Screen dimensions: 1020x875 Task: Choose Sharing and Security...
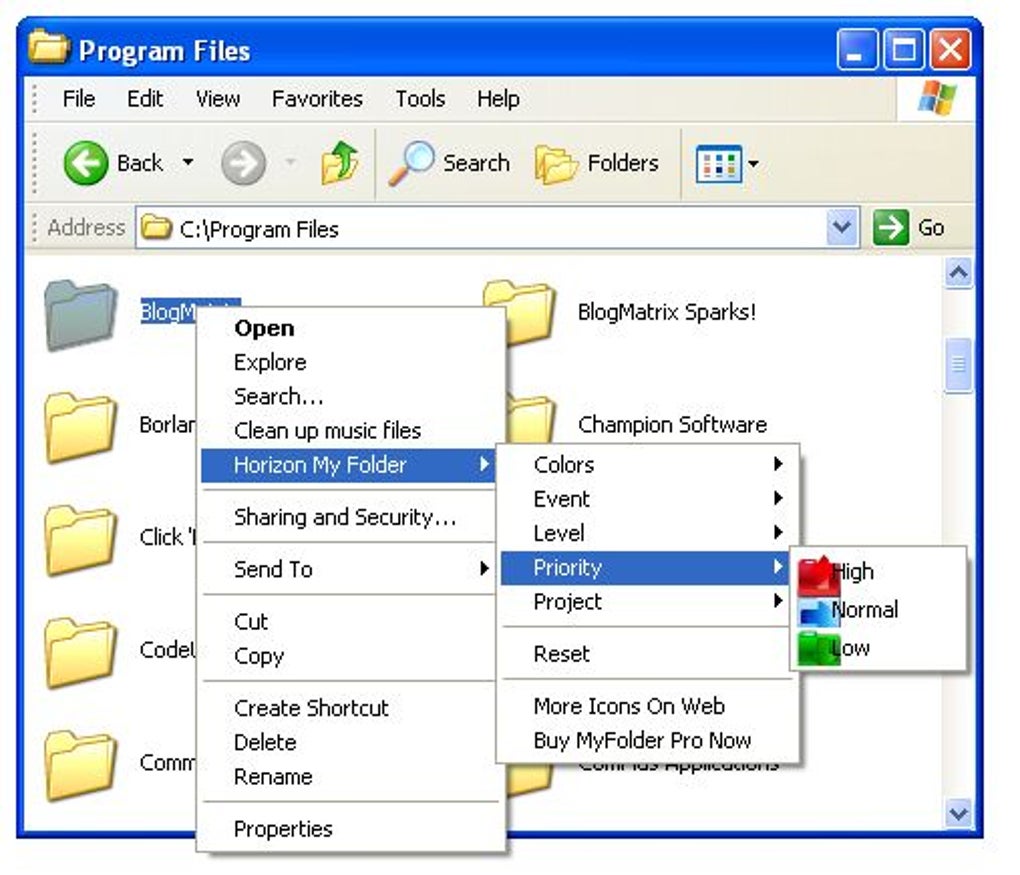click(x=349, y=517)
